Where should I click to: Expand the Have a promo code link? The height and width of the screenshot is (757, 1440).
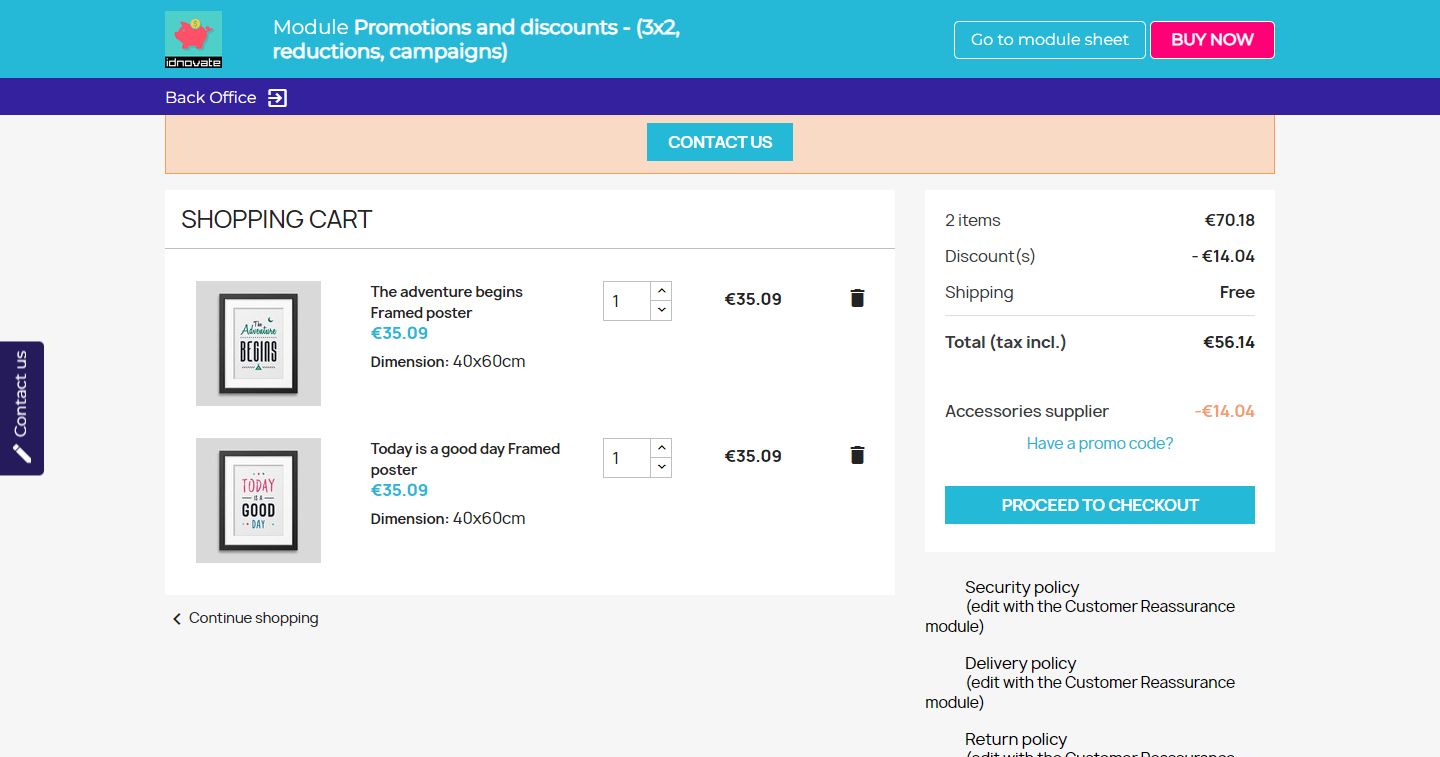[1099, 443]
